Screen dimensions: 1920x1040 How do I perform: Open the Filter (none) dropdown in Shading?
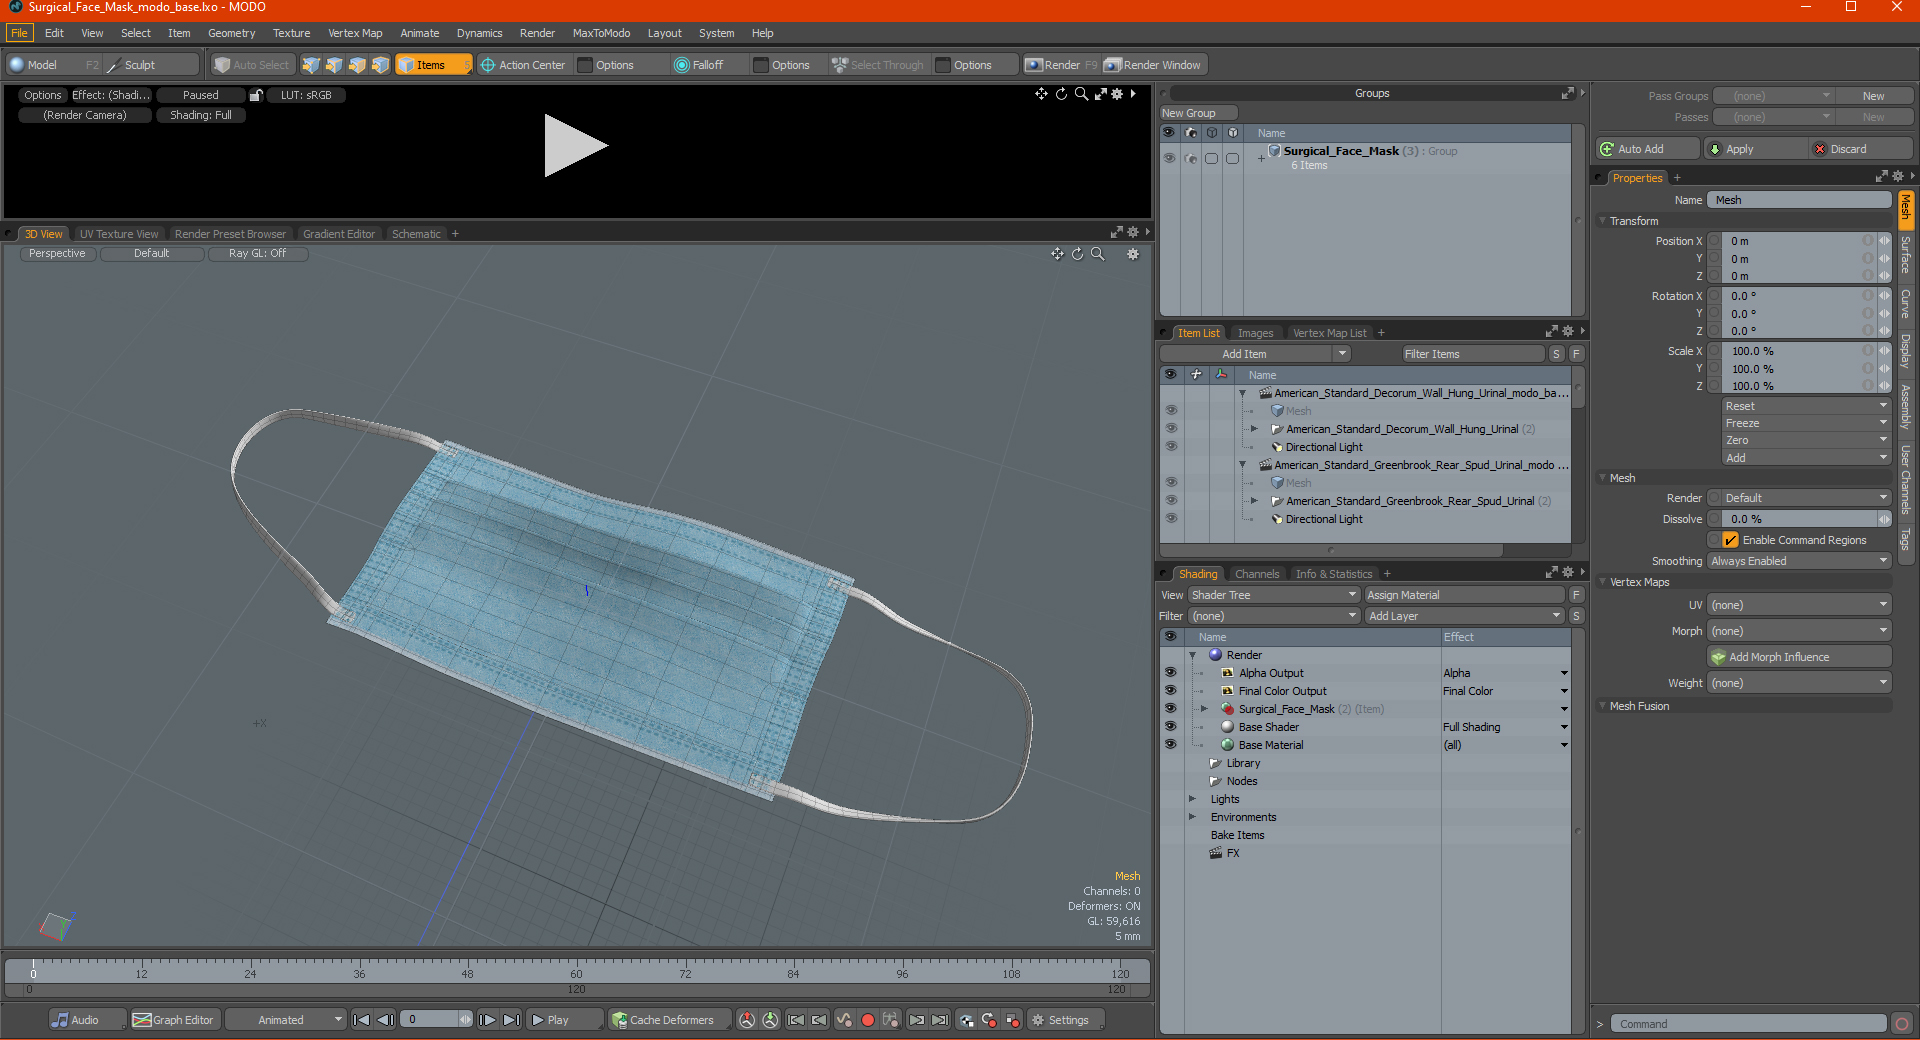point(1273,616)
